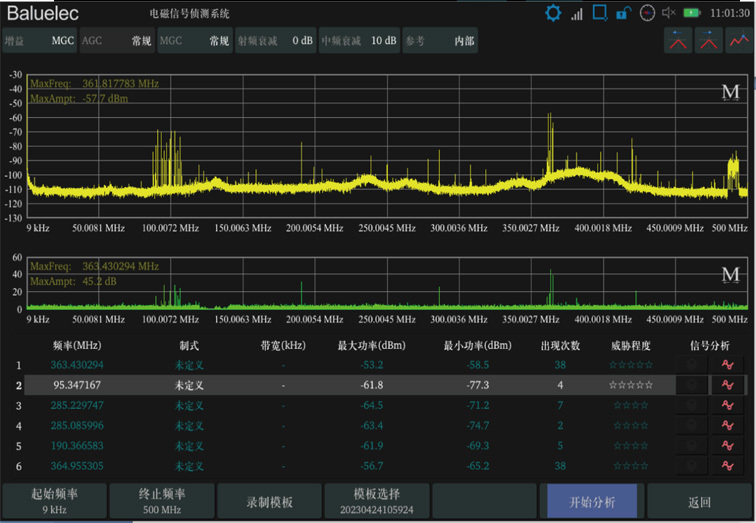Click the compass icon in status bar
This screenshot has width=756, height=523.
647,13
